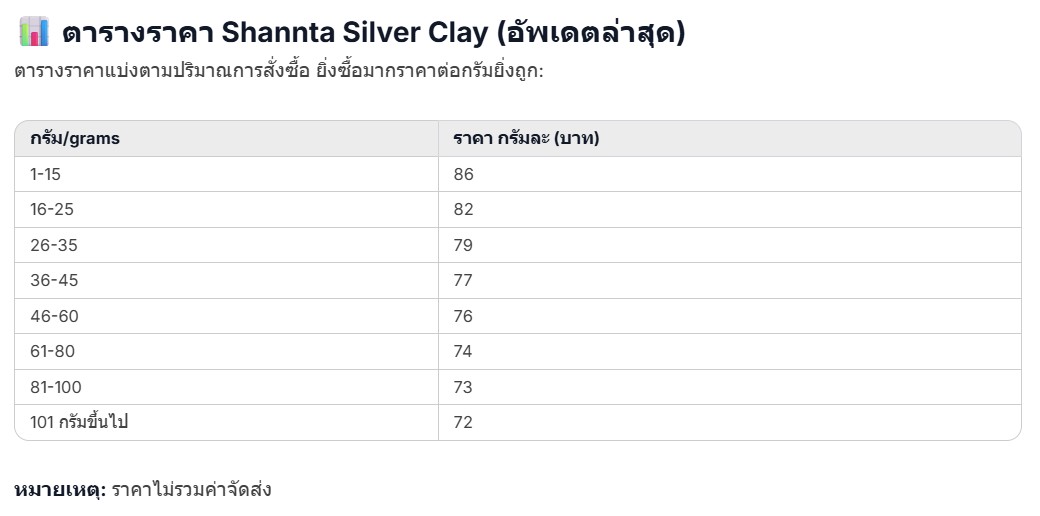Select the 81-100 grams cell
This screenshot has width=1040, height=516.
pos(56,387)
